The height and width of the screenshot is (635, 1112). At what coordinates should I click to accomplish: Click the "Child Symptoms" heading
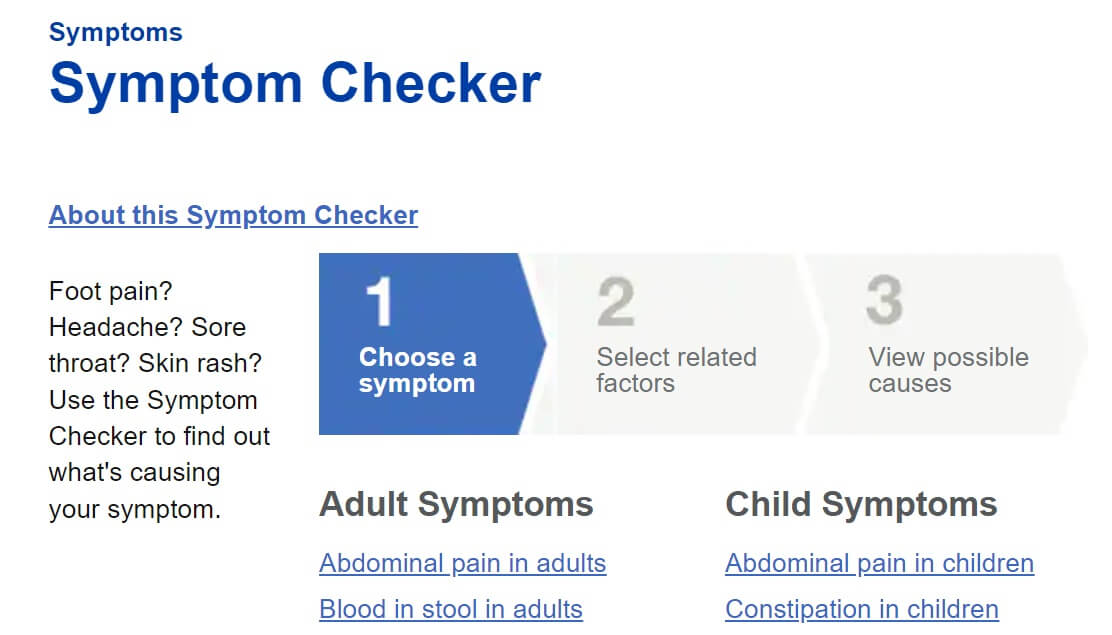861,504
